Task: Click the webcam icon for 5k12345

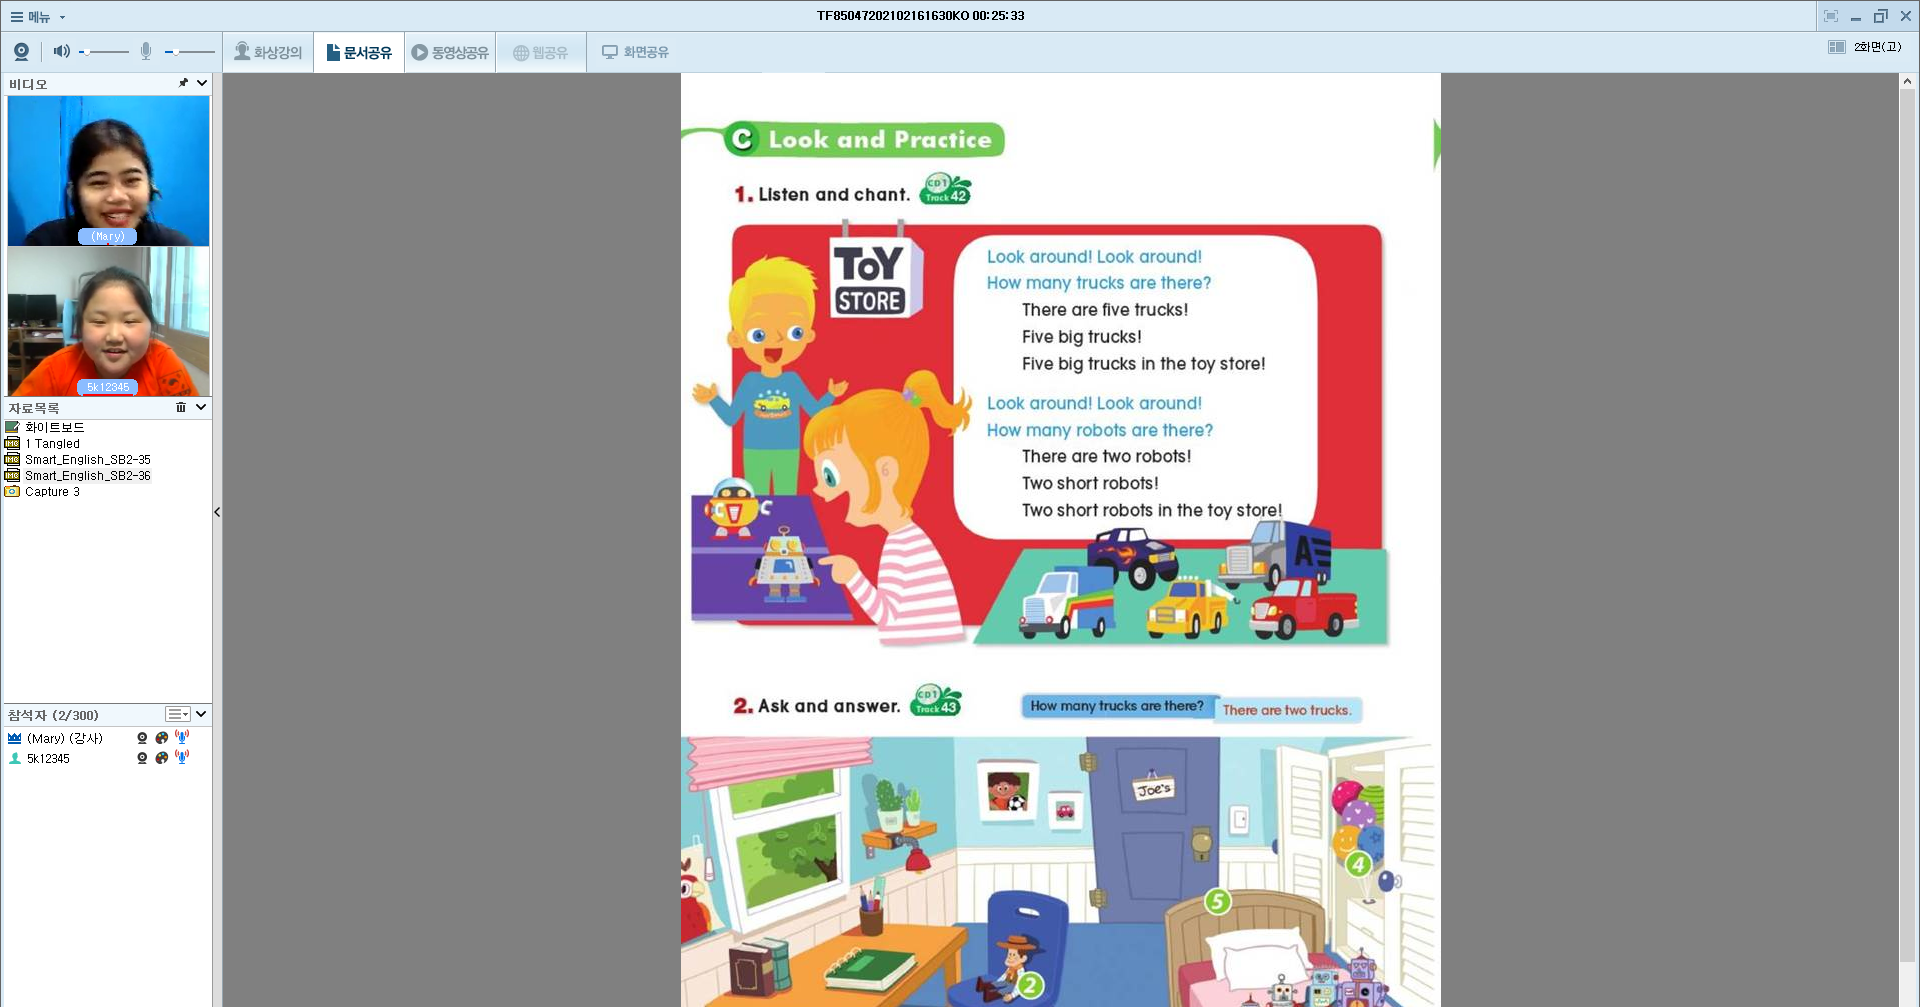Action: 142,758
